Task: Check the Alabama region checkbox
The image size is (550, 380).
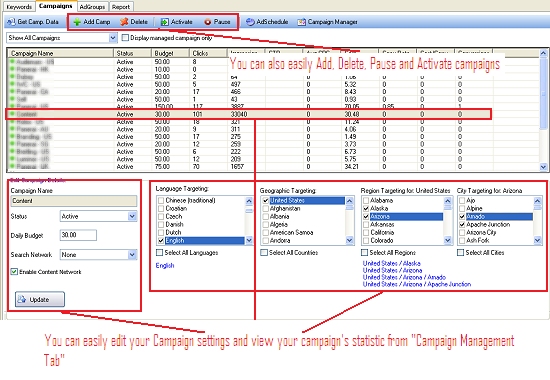Action: point(366,200)
